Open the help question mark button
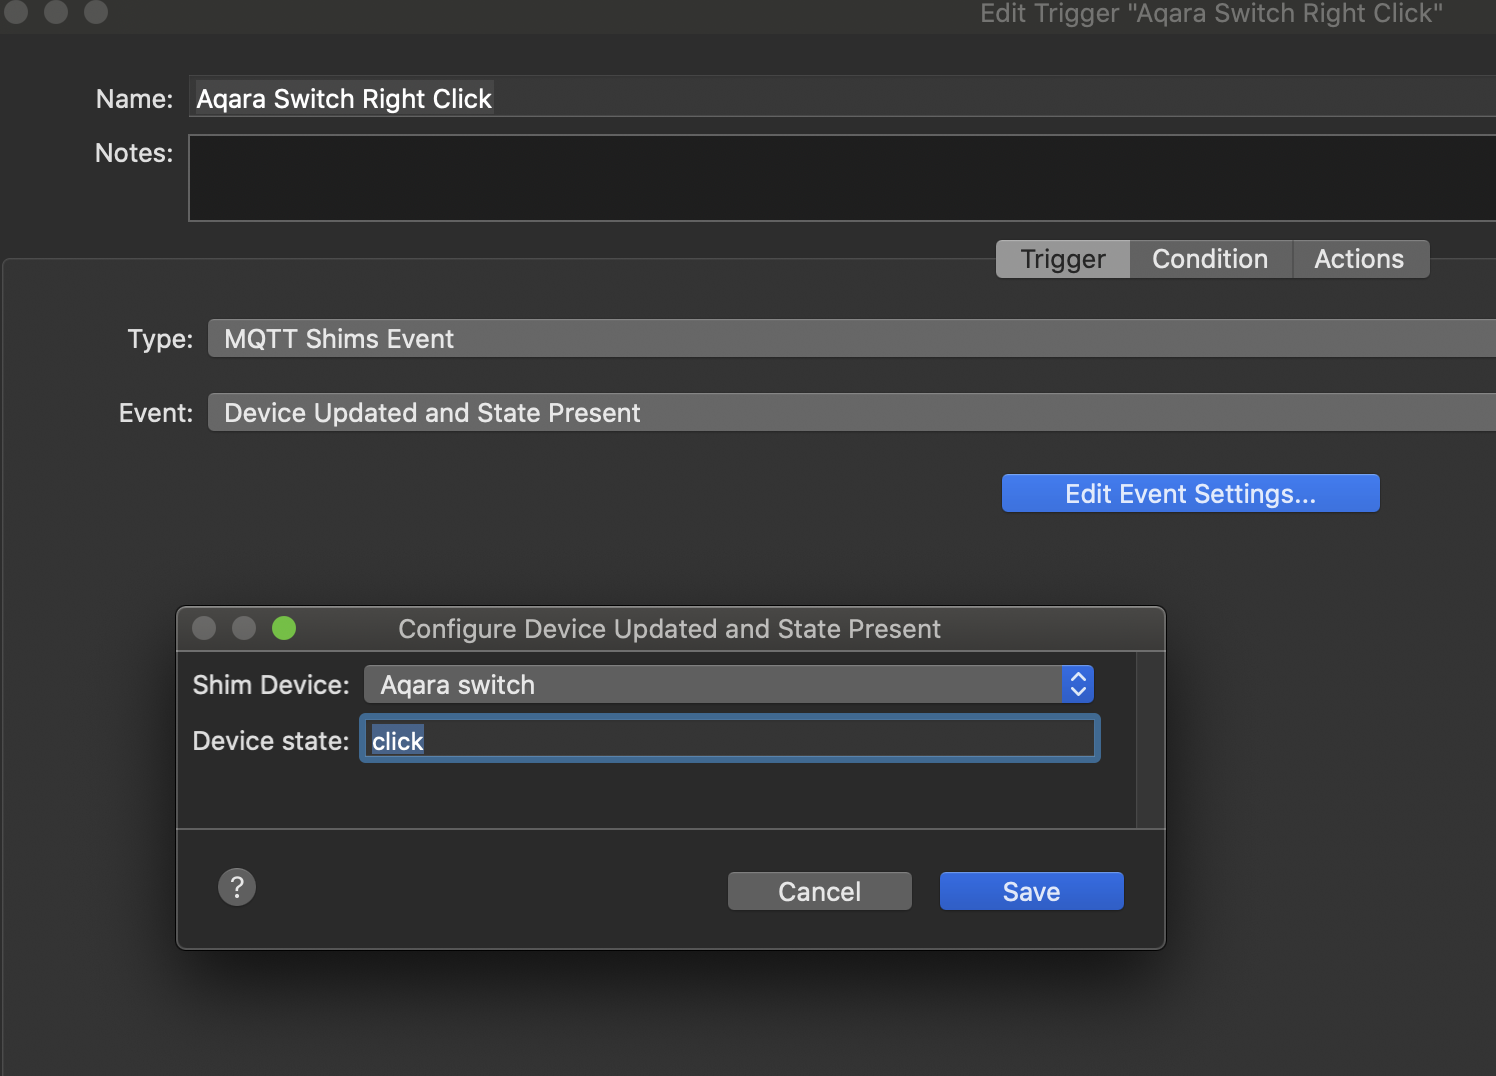The image size is (1496, 1076). pyautogui.click(x=237, y=887)
